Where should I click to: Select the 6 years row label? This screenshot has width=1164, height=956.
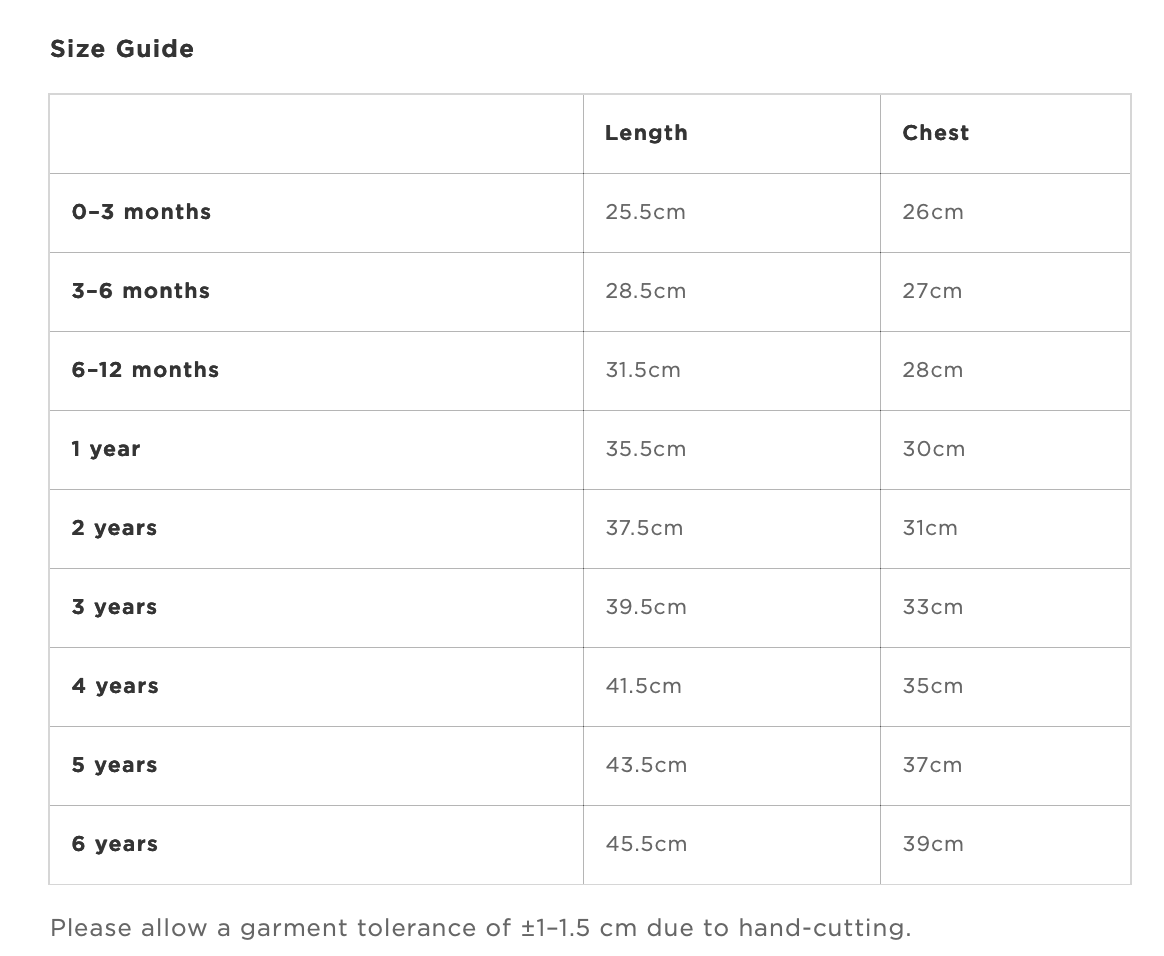tap(114, 844)
